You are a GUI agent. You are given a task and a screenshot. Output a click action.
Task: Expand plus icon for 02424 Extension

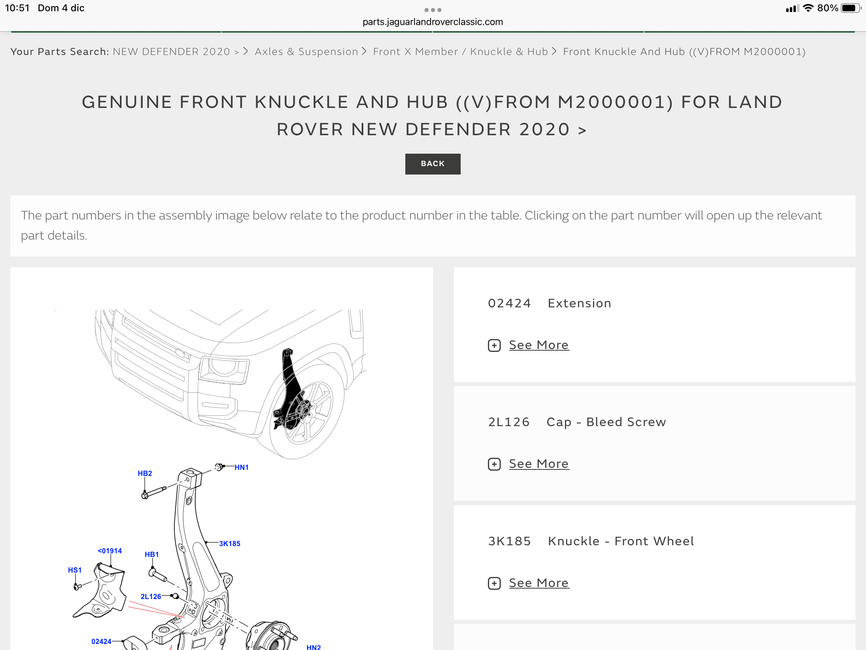point(494,346)
